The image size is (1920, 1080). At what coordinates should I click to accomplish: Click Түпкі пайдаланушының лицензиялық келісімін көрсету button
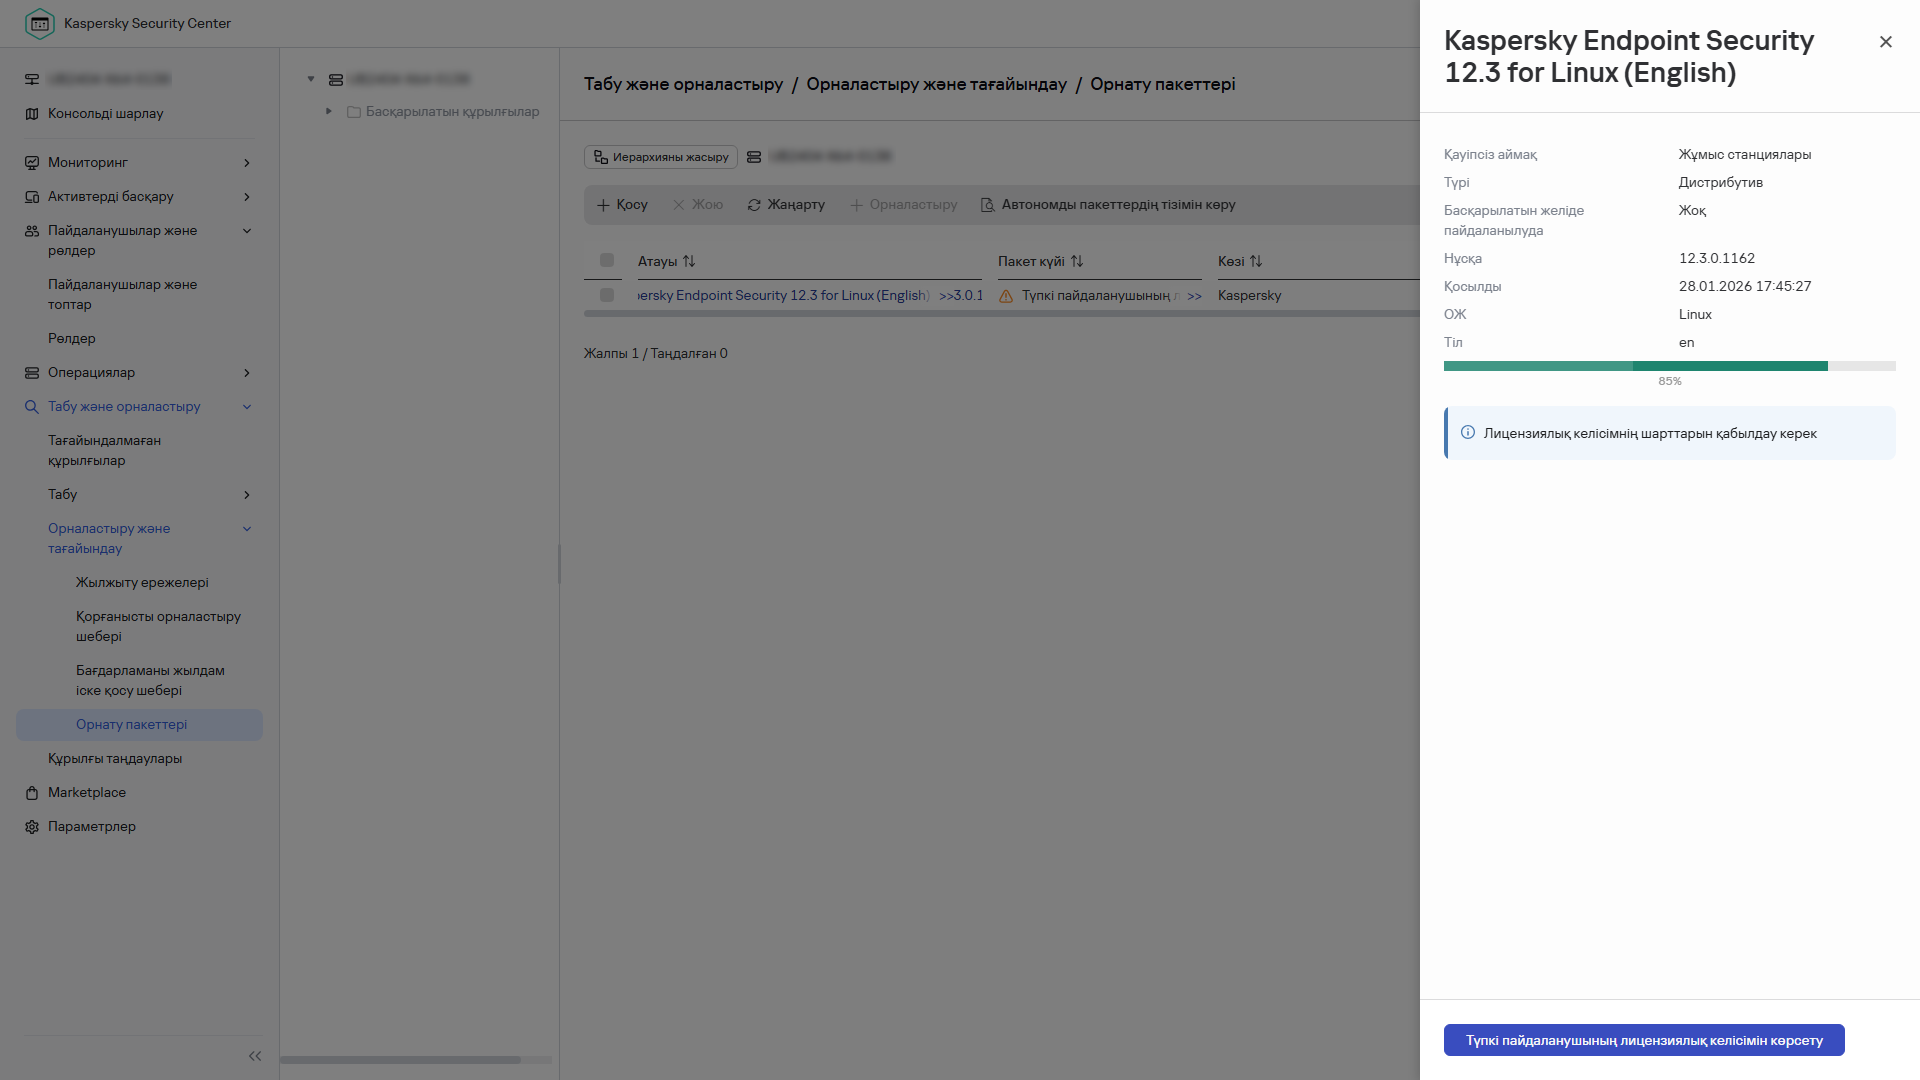click(1643, 1040)
